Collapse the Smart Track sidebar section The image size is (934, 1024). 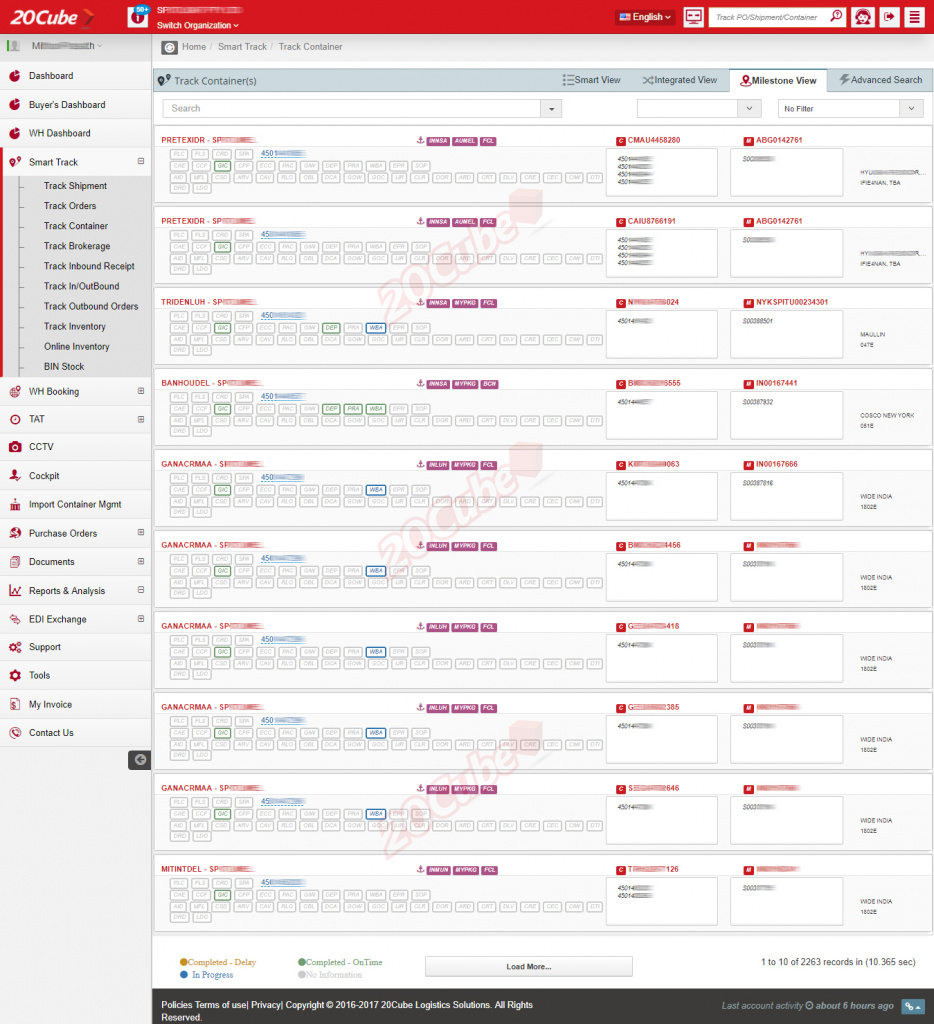[141, 162]
